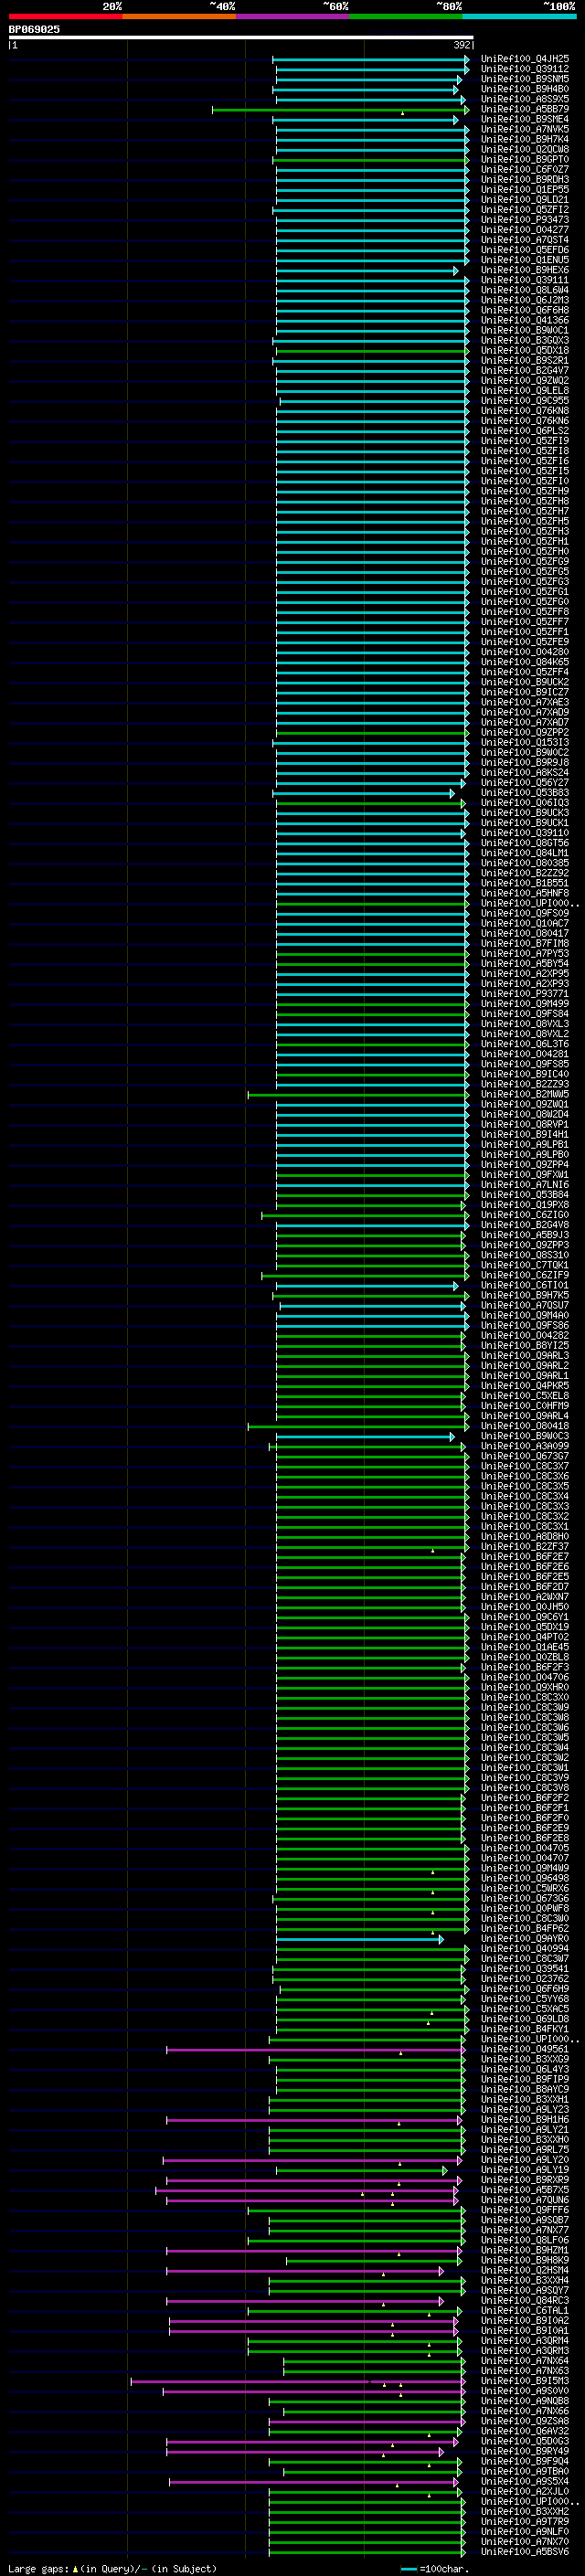Open hit UniRef100_B9SNM5
This screenshot has height=2576, width=585.
525,79
